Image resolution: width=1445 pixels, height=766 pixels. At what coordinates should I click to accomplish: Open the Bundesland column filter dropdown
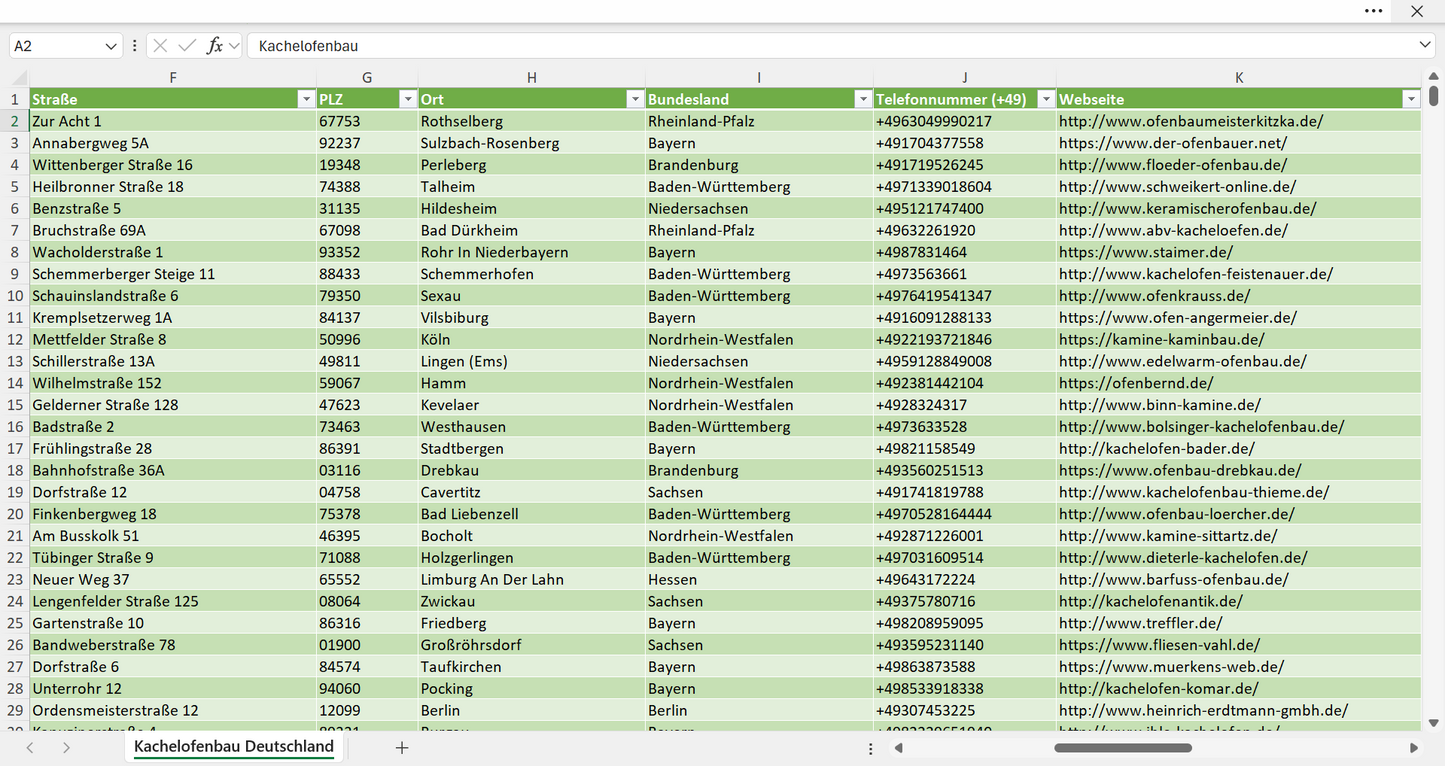click(x=862, y=99)
